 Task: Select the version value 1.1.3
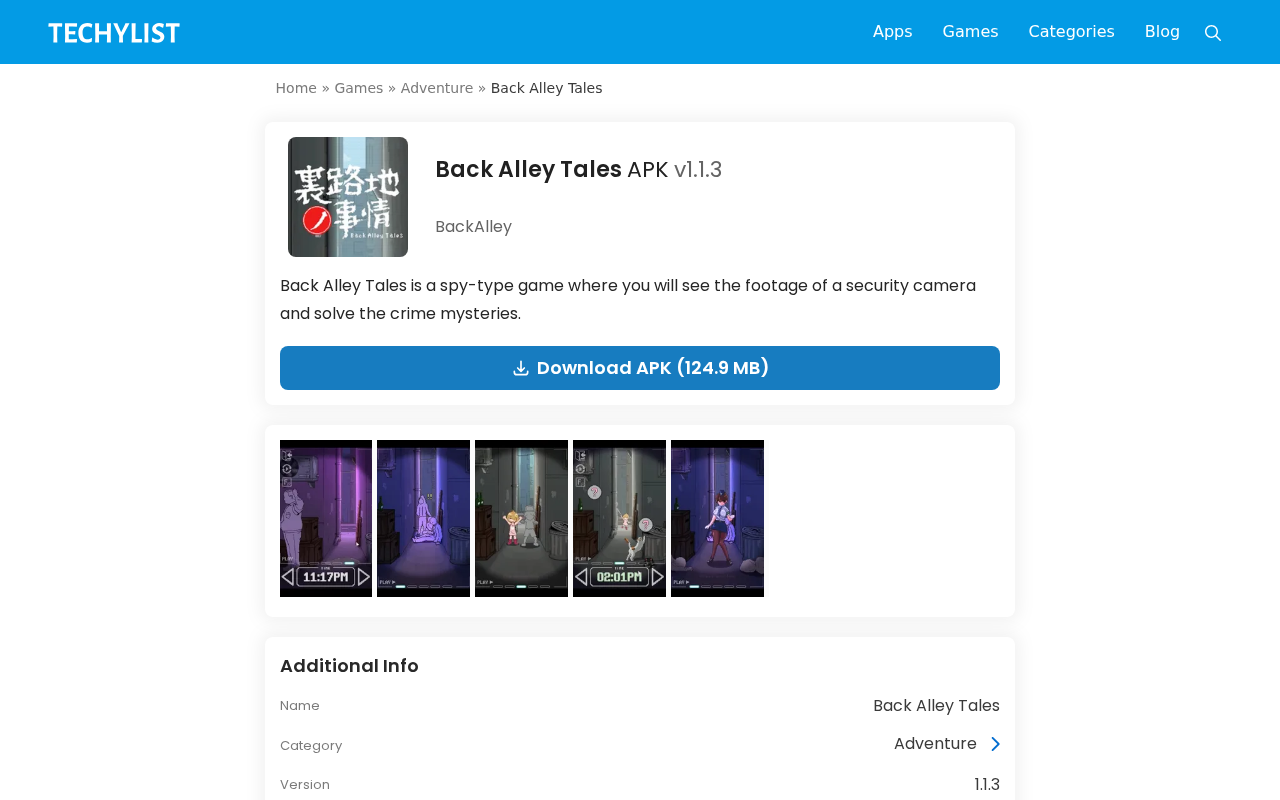987,785
